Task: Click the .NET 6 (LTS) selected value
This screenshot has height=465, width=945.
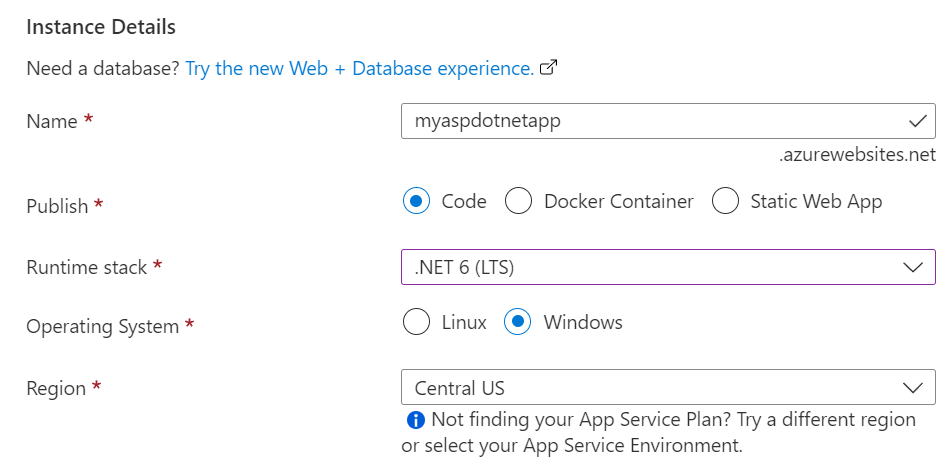Action: tap(465, 268)
